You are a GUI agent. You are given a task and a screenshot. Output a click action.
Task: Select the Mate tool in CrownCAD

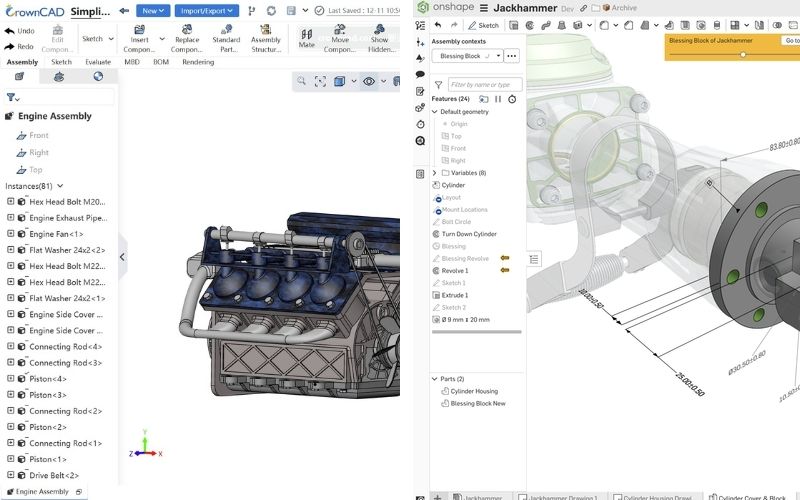tap(307, 39)
